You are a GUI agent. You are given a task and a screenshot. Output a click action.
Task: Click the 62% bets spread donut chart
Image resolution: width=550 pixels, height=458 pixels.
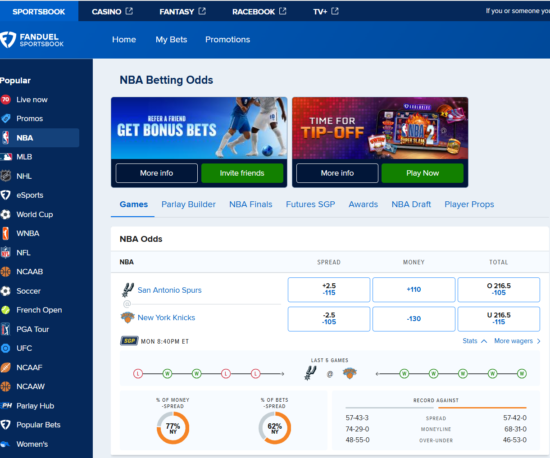pos(275,428)
